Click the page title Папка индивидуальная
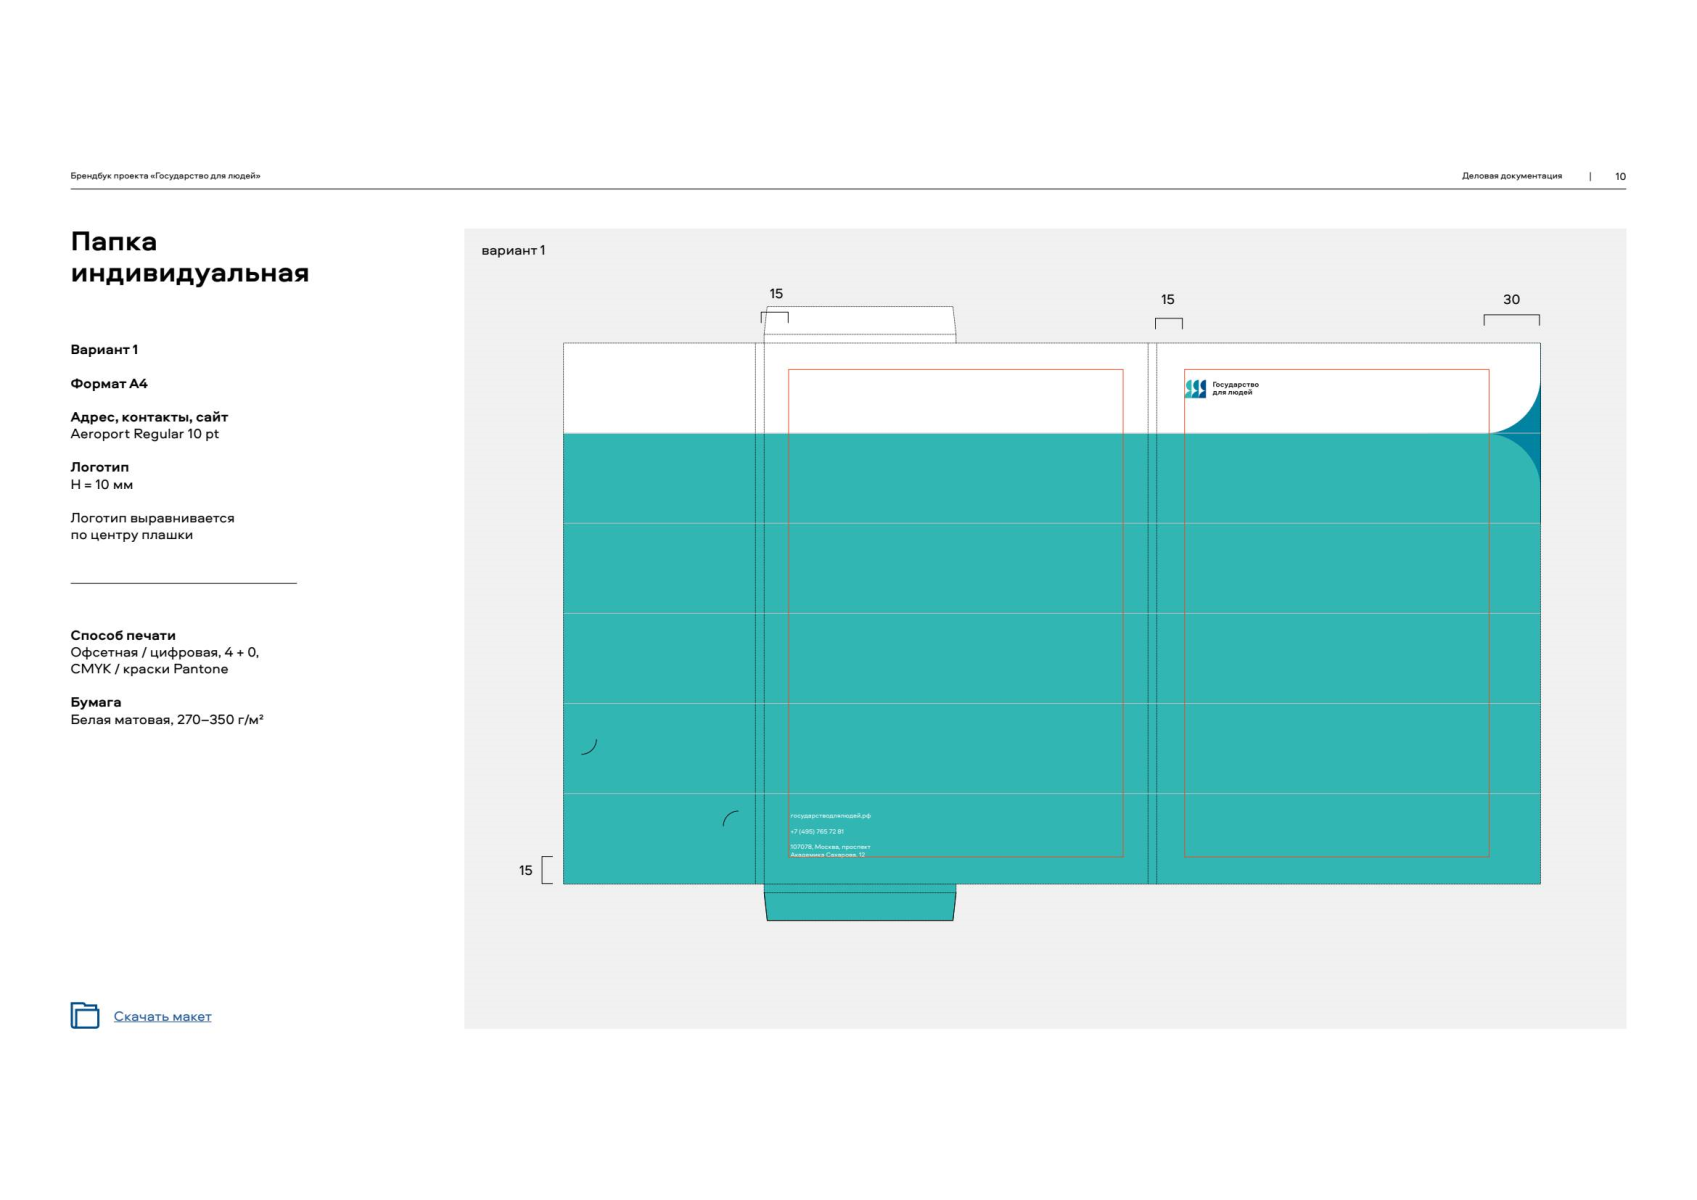 pyautogui.click(x=189, y=257)
